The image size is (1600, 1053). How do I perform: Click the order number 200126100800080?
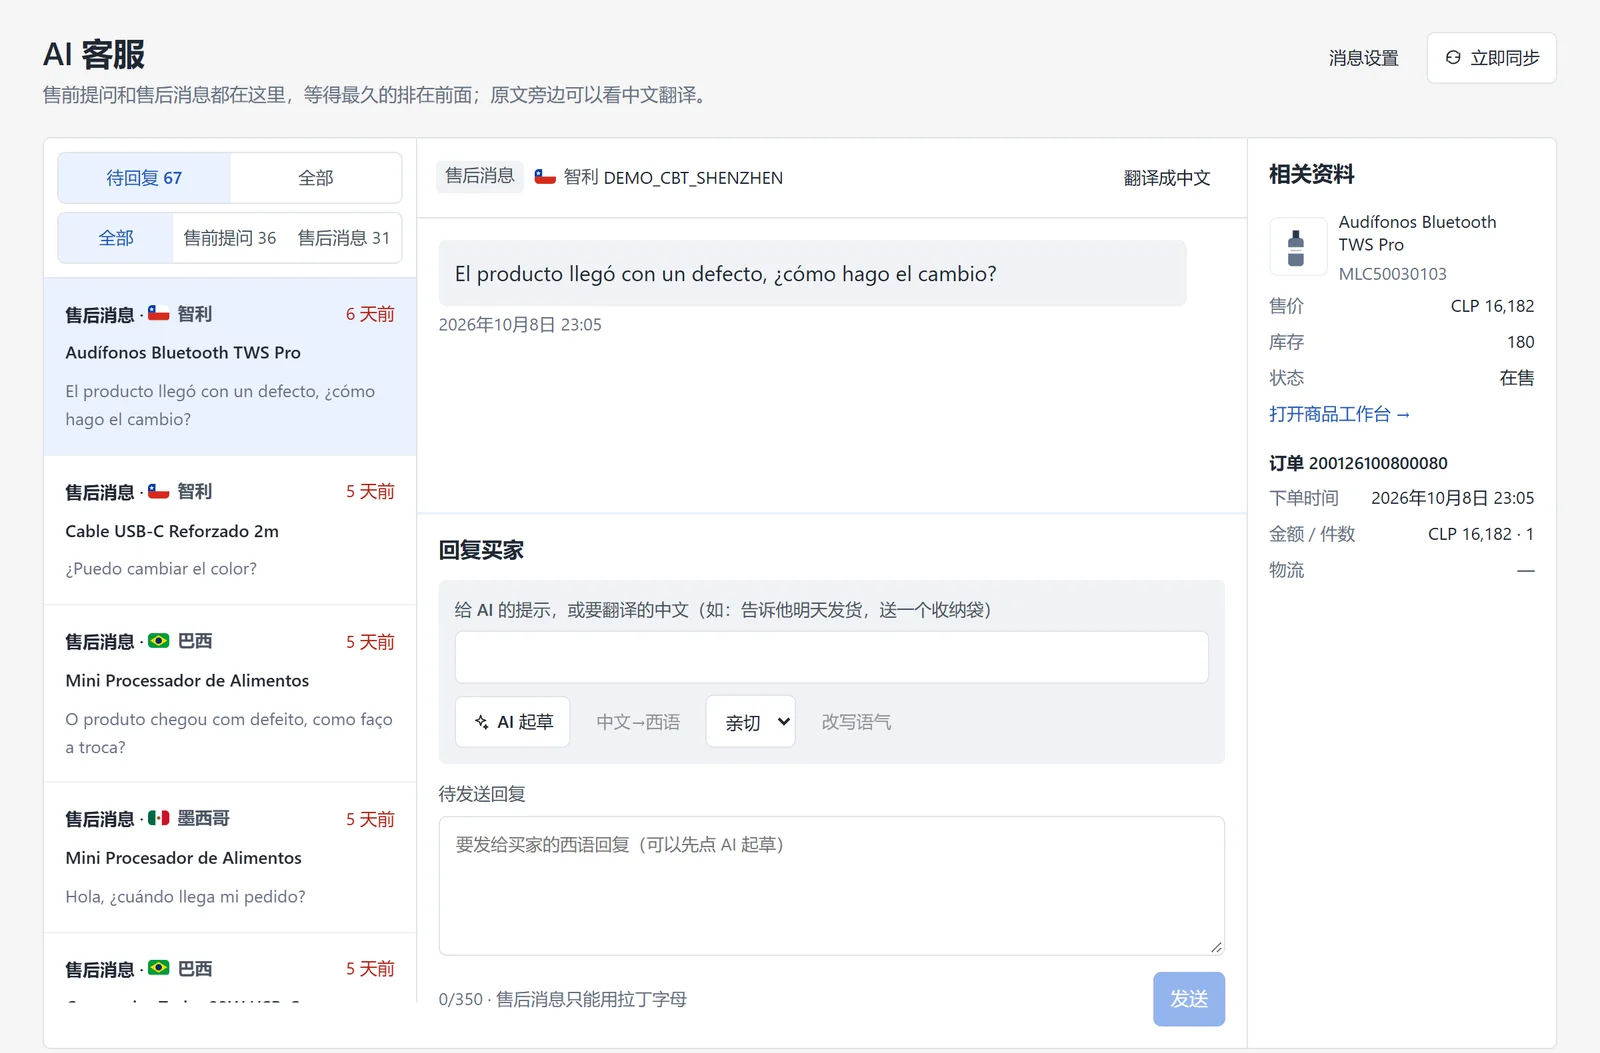1378,463
